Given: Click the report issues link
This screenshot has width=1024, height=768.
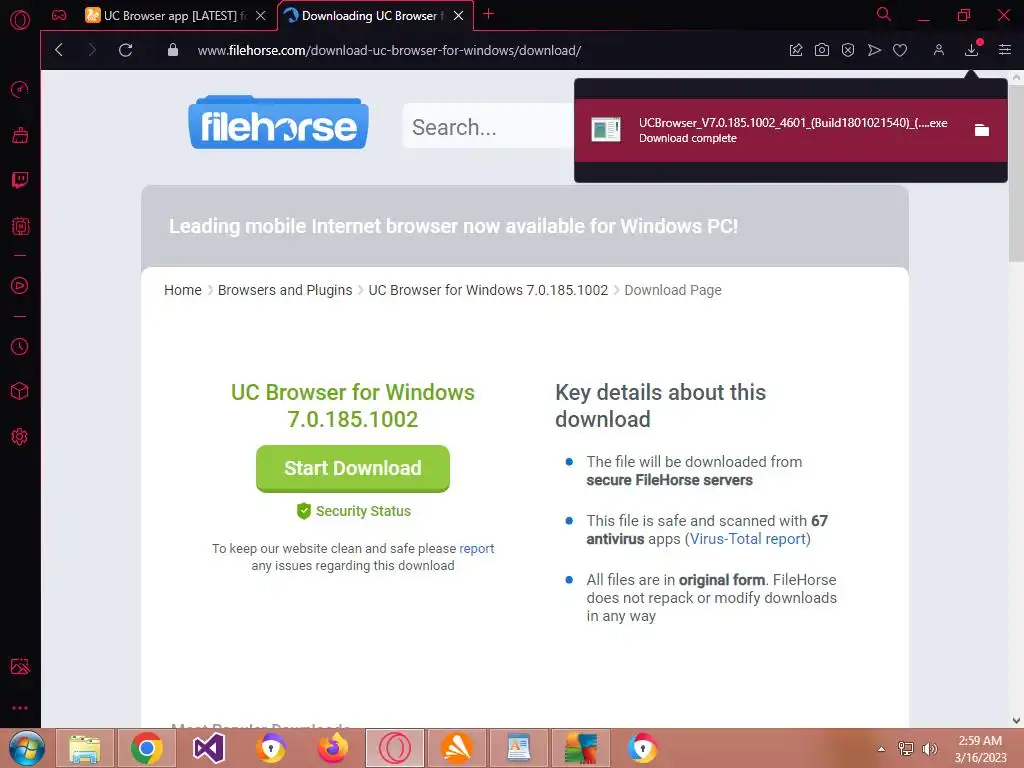Looking at the screenshot, I should tap(477, 549).
